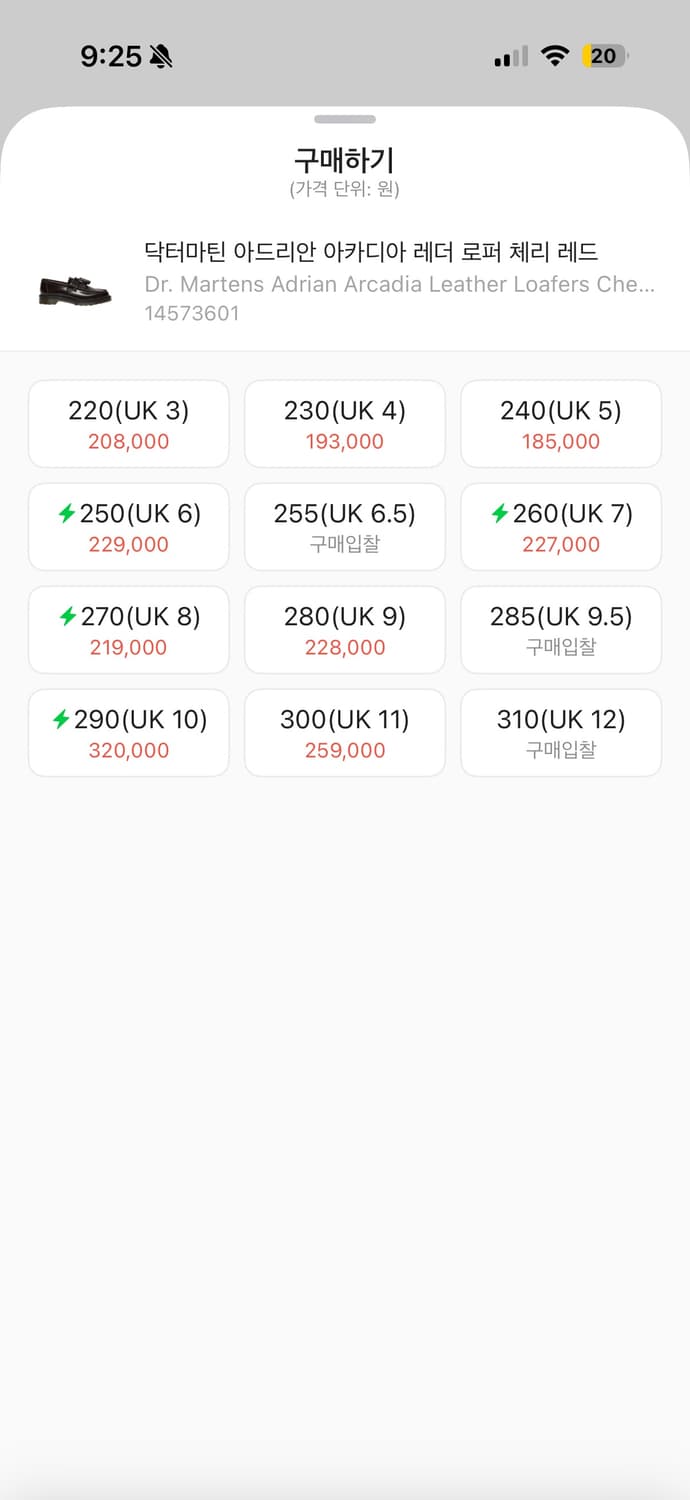Viewport: 690px width, 1500px height.
Task: Select the lightning express icon on 250(UK 6)
Action: (x=67, y=514)
